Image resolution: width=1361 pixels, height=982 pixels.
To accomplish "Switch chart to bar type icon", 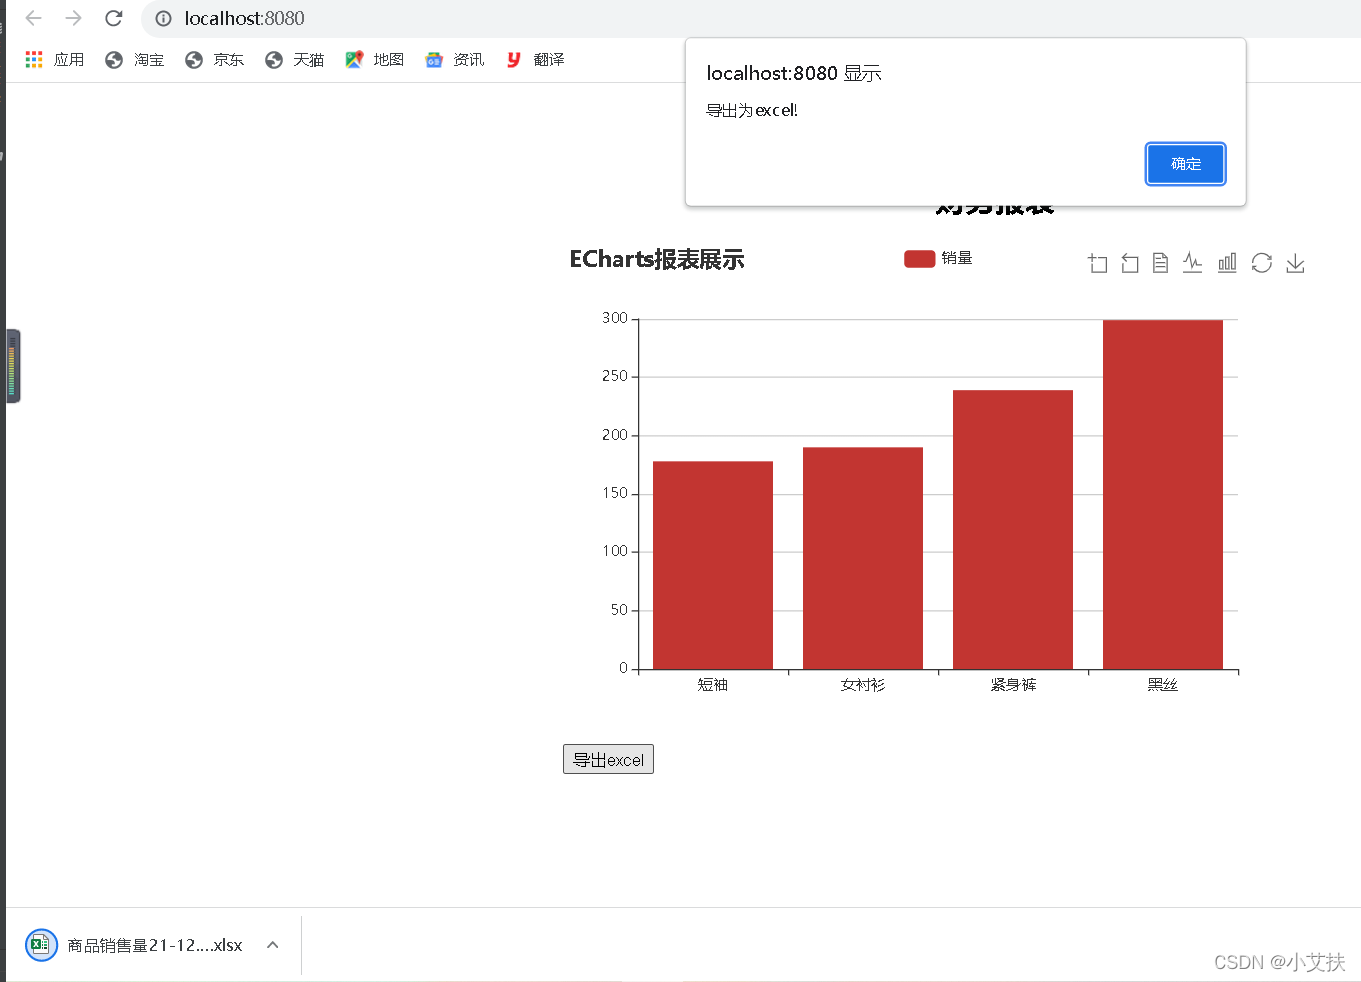I will (x=1227, y=263).
